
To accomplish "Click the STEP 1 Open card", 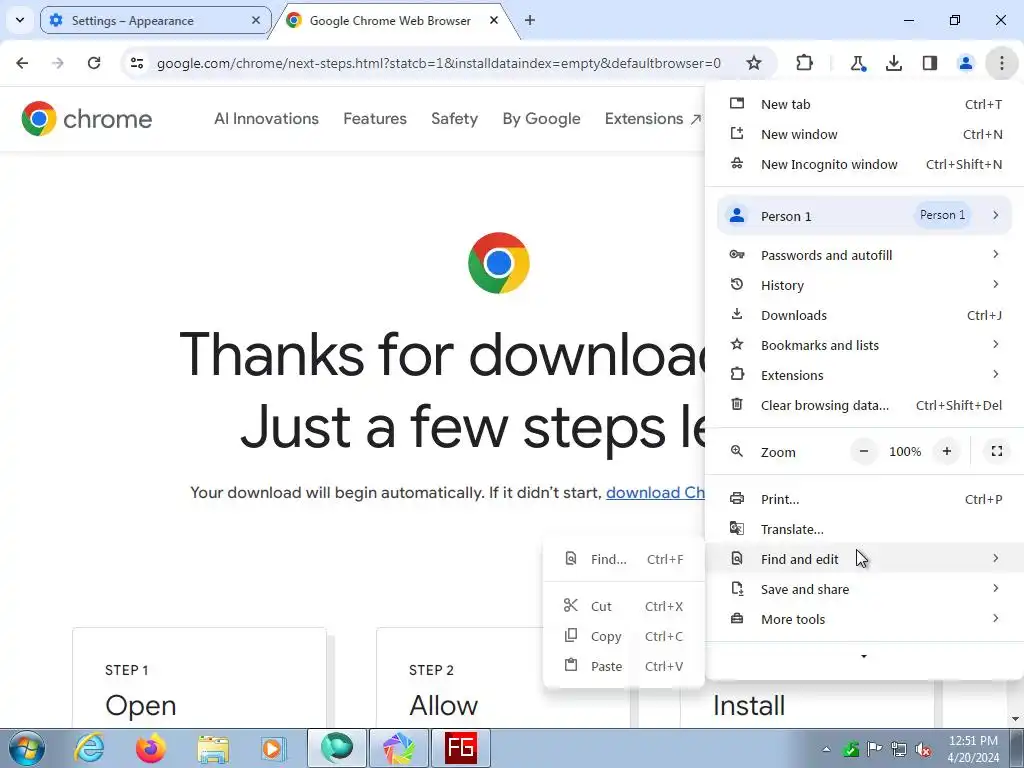I will [199, 677].
